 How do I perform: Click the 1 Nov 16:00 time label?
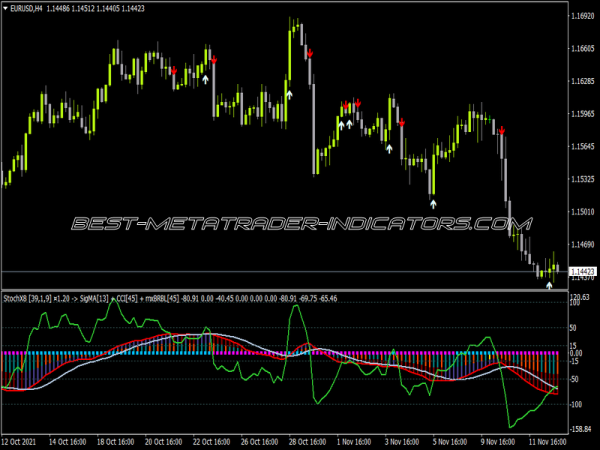(x=354, y=442)
